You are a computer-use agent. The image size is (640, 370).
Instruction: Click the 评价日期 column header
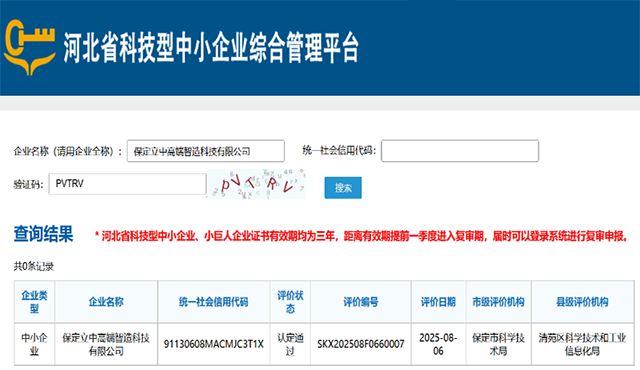438,302
